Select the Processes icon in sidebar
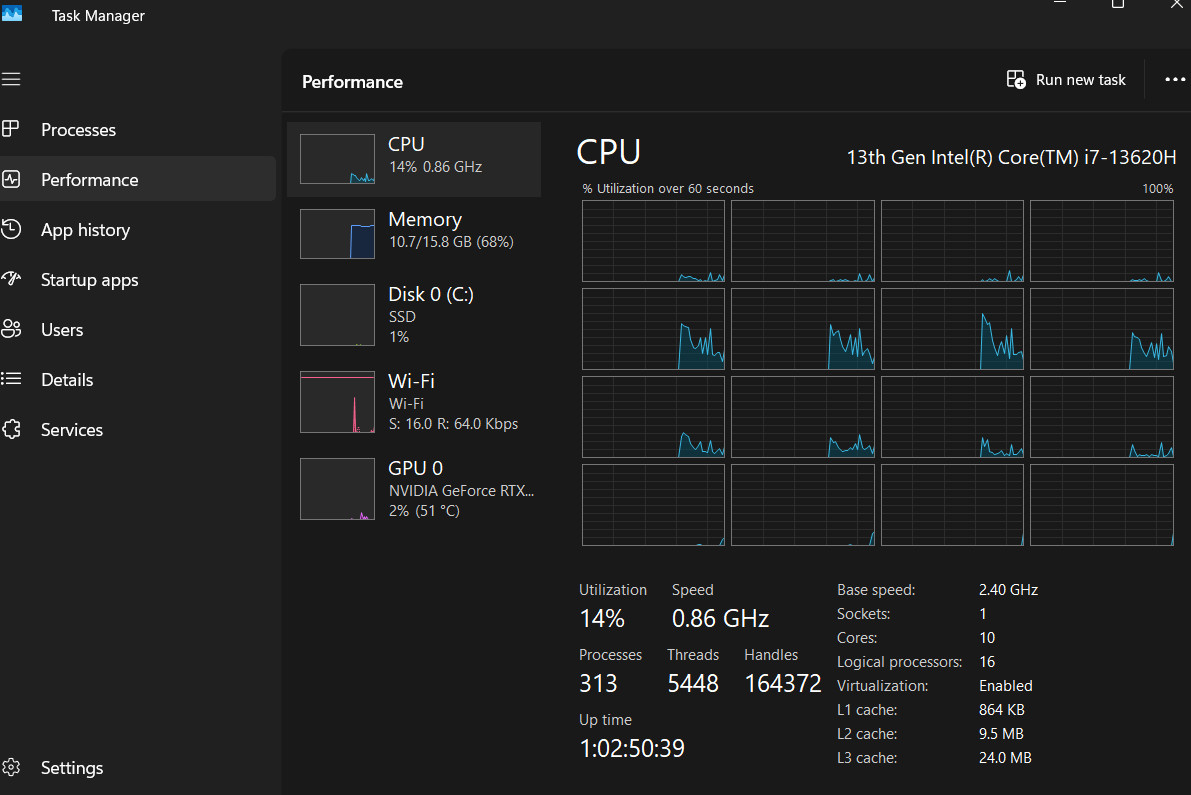 [x=11, y=129]
